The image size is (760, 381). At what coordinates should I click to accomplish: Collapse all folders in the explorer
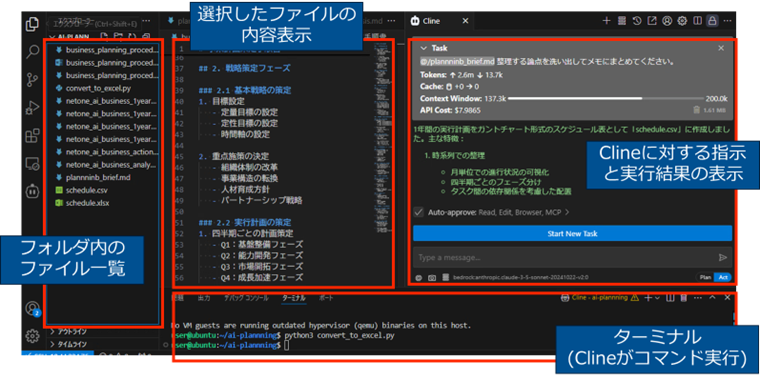coord(146,36)
